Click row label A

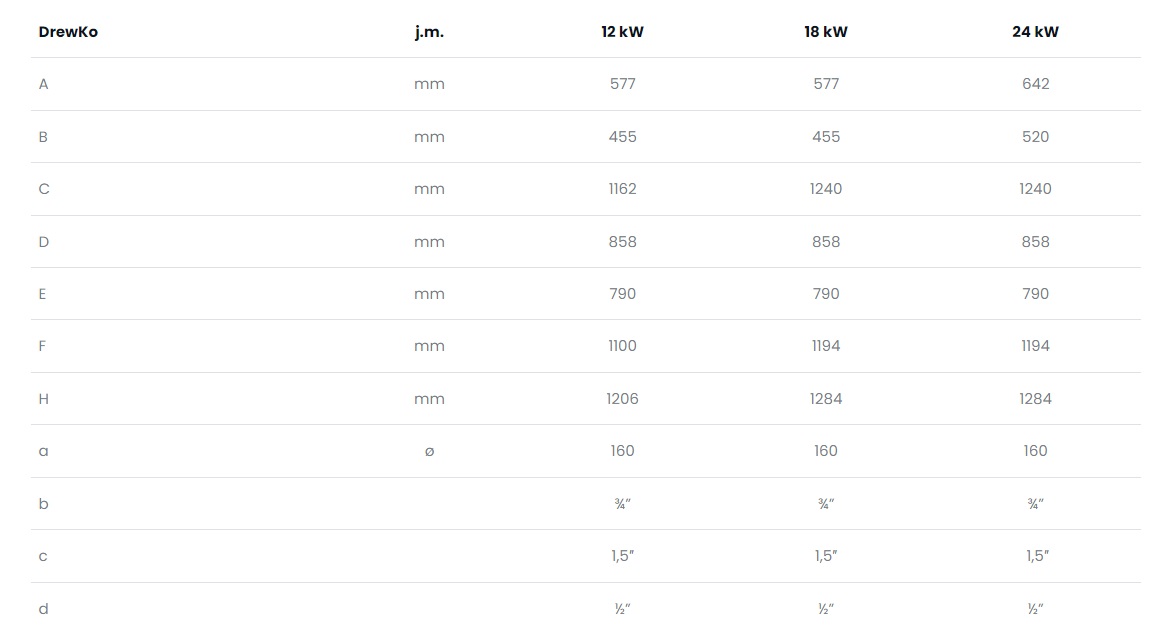pos(43,84)
